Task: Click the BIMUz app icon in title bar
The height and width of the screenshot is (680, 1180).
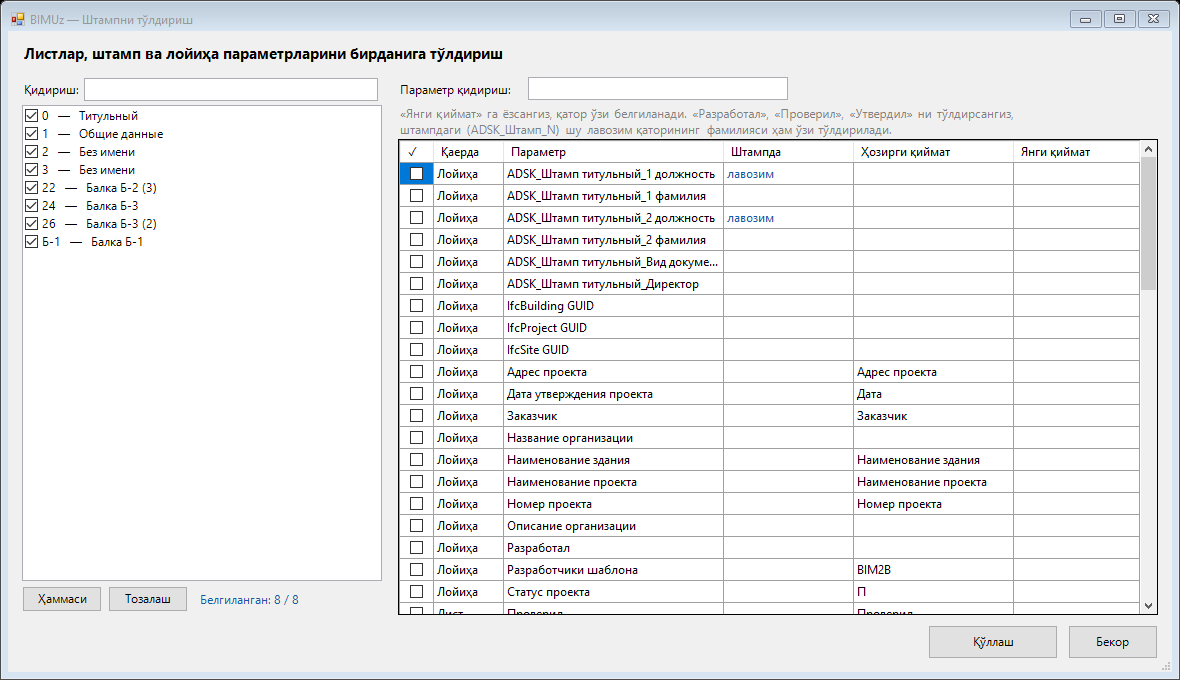Action: 17,20
